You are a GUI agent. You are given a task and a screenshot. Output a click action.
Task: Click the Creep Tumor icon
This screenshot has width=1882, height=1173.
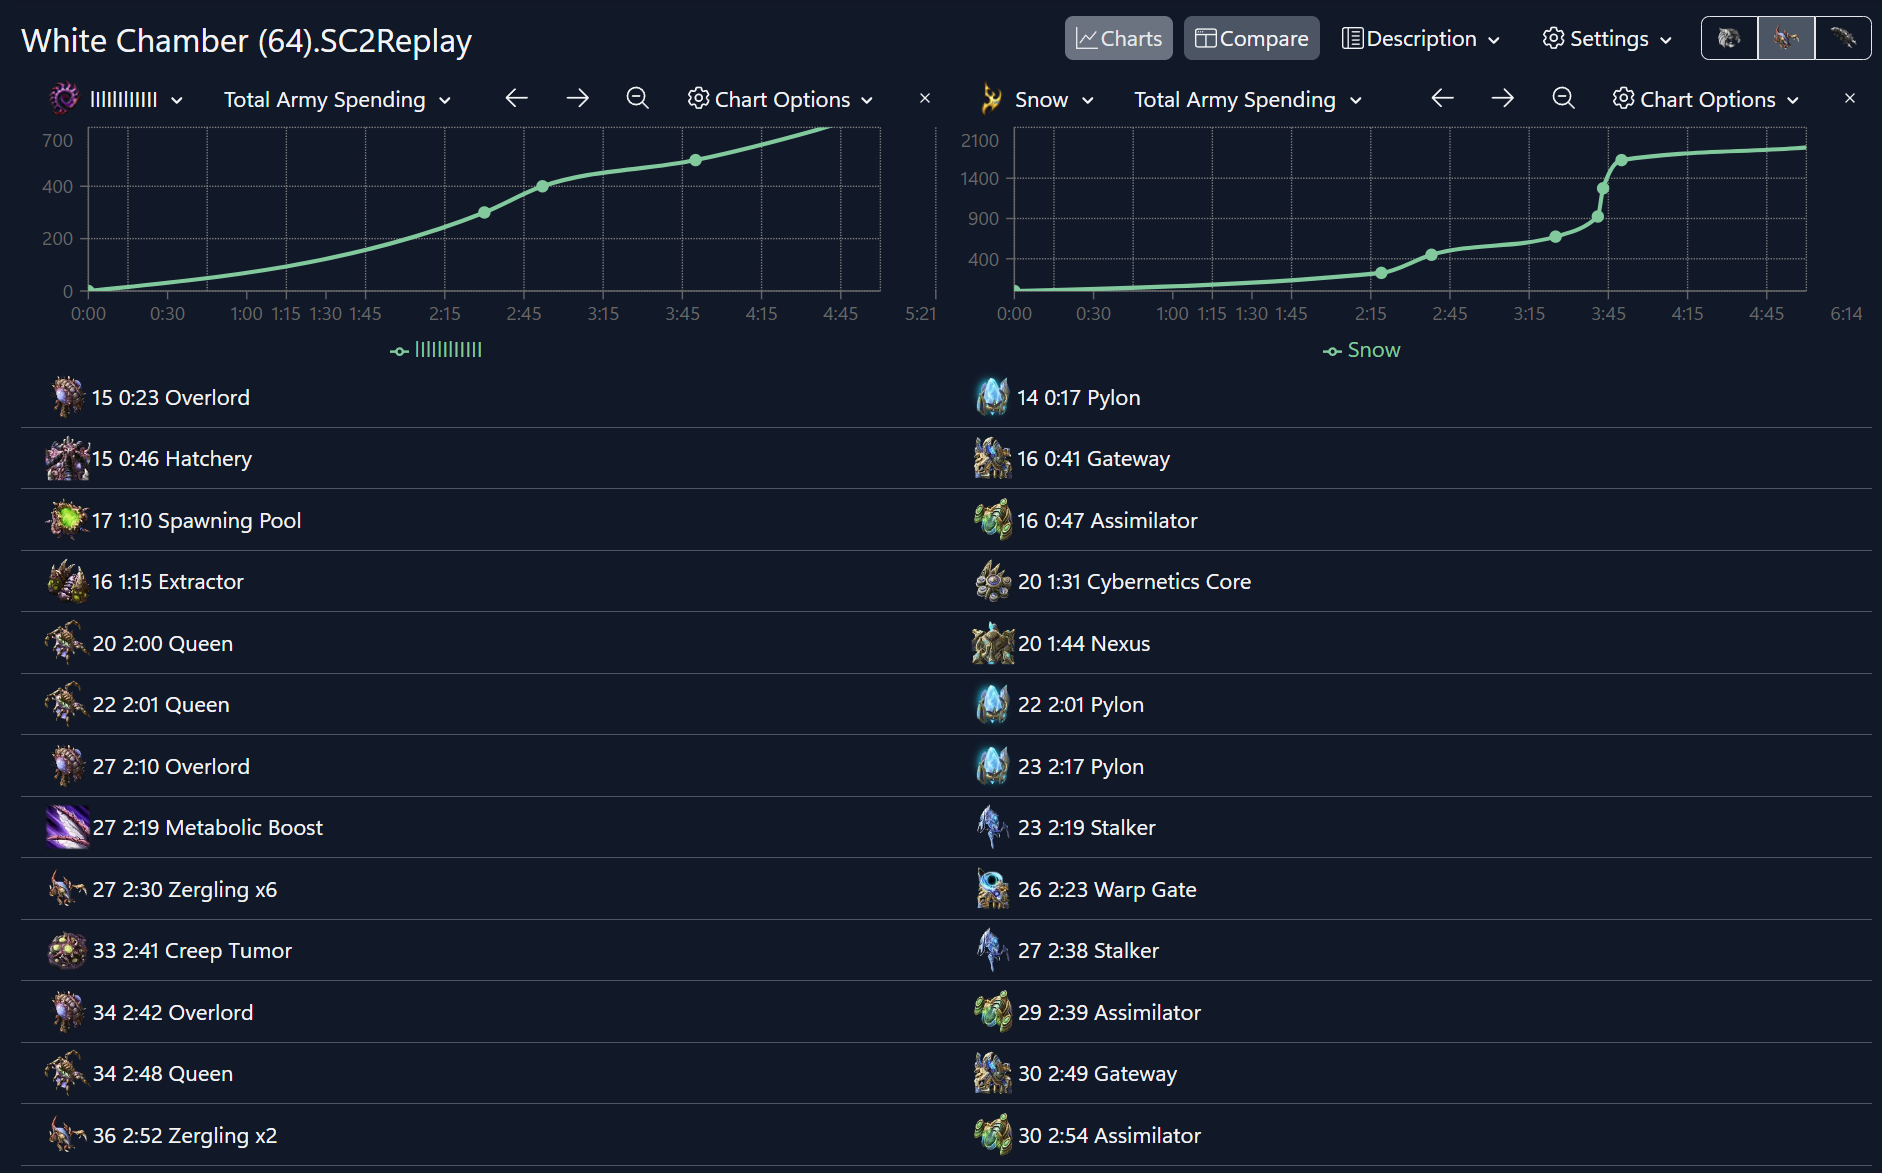67,950
